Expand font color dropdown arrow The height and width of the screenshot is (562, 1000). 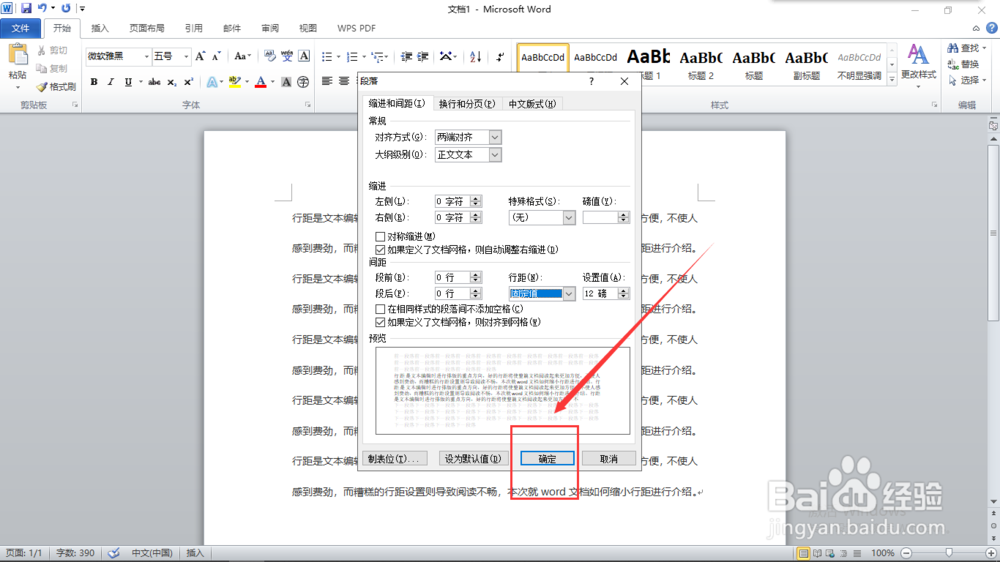pyautogui.click(x=272, y=82)
